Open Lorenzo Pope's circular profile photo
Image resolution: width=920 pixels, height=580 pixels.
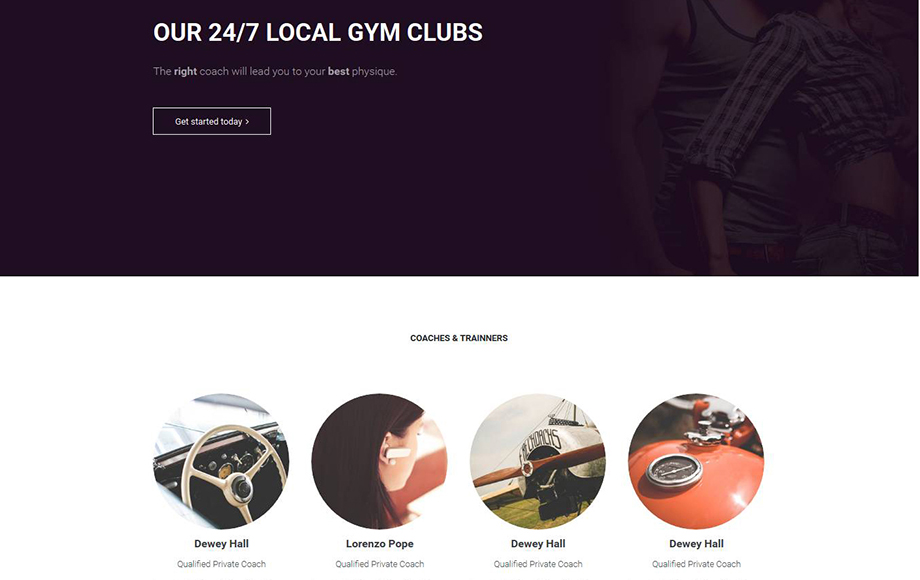click(x=380, y=461)
